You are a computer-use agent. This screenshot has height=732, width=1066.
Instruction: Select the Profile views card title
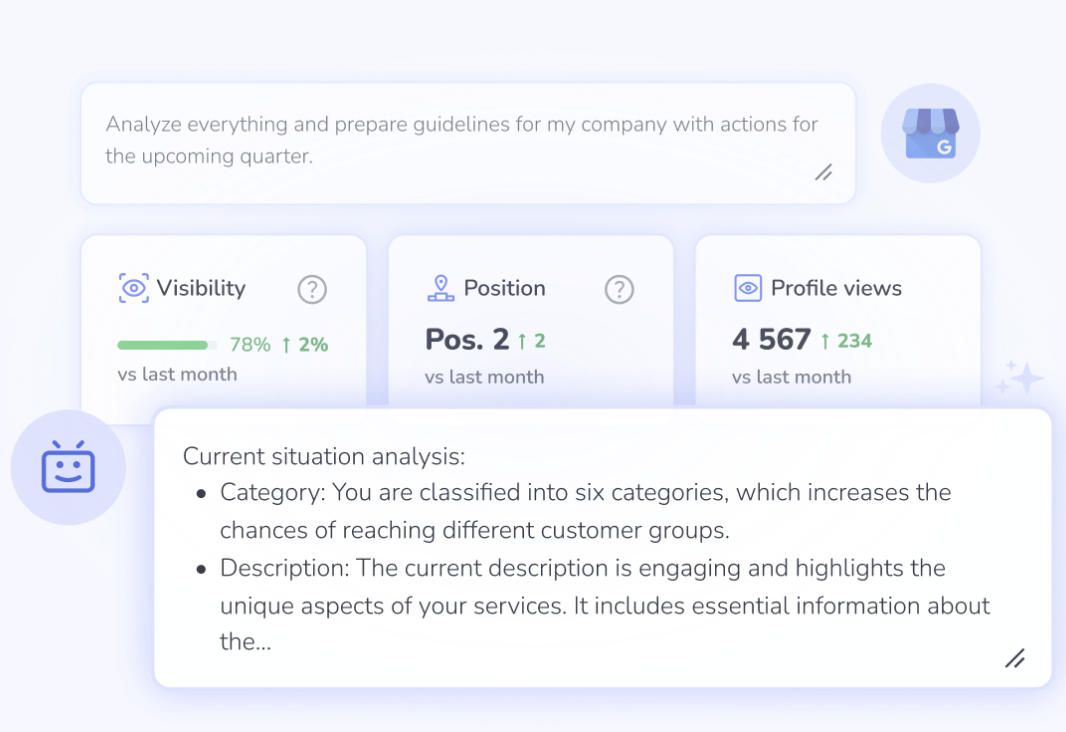click(836, 288)
